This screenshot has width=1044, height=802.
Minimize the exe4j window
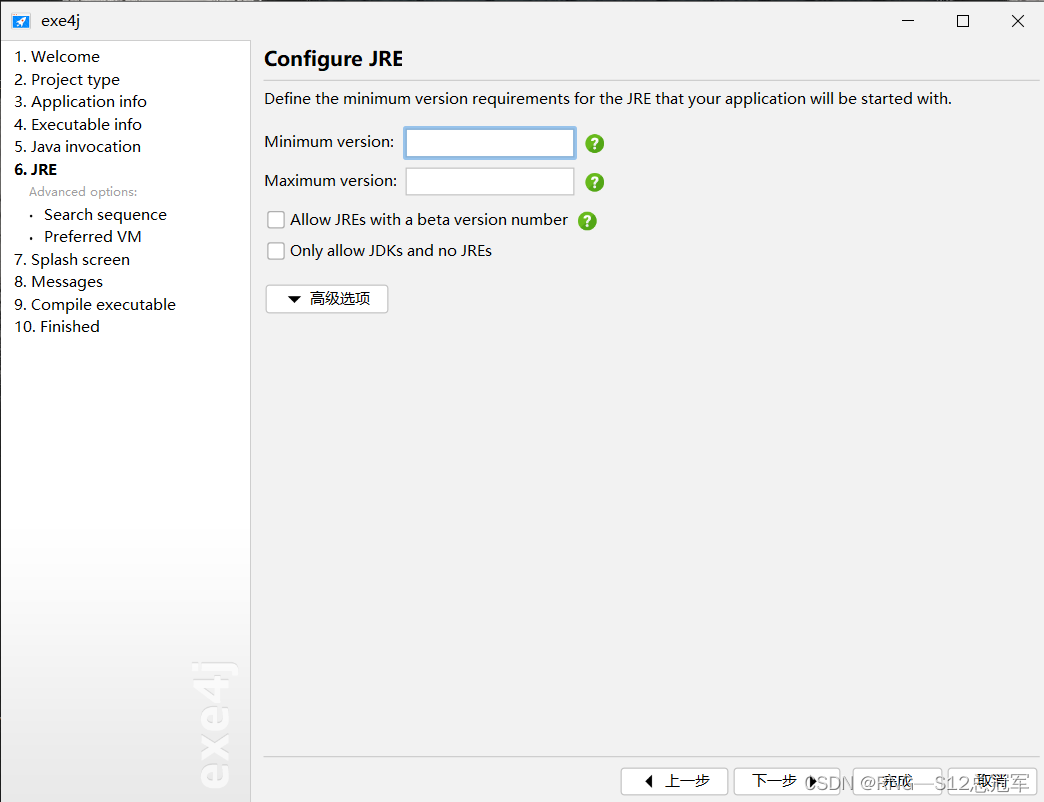908,21
